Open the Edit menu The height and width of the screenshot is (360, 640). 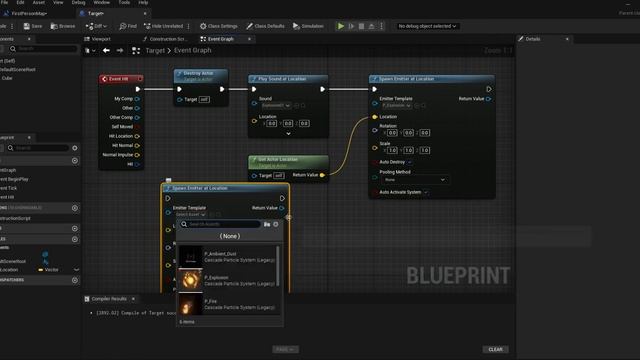click(20, 2)
